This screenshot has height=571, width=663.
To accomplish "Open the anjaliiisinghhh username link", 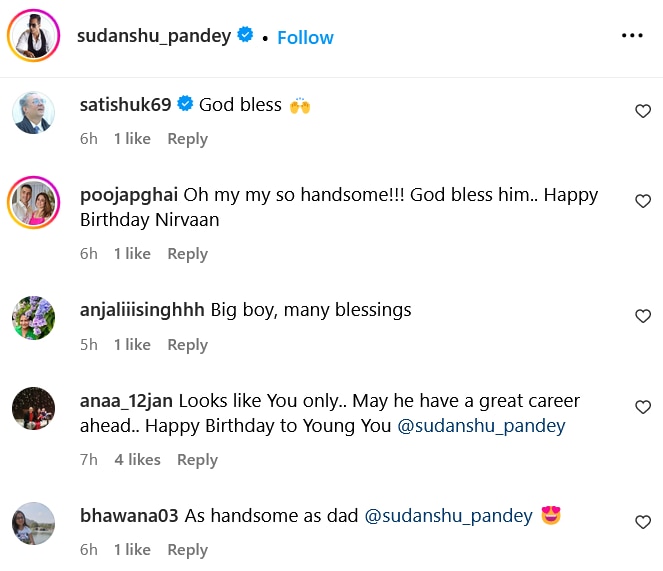I will (x=142, y=310).
